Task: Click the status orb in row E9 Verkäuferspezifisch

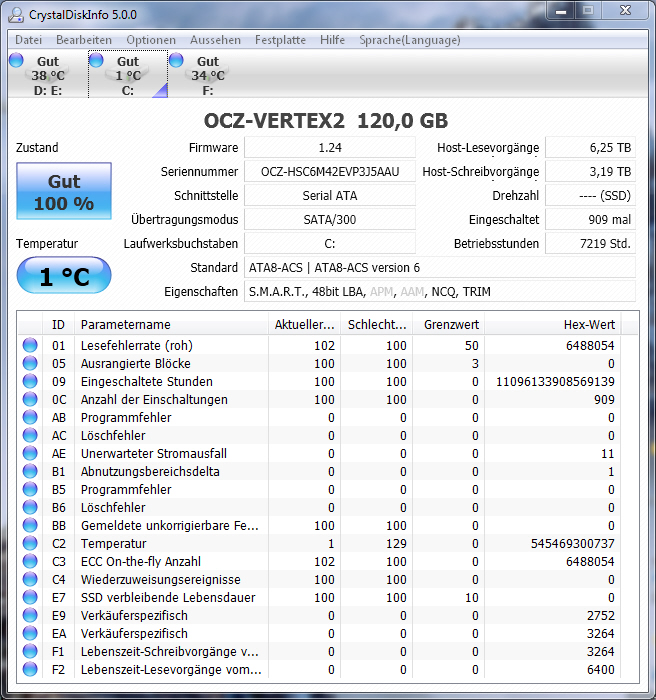Action: pyautogui.click(x=30, y=615)
